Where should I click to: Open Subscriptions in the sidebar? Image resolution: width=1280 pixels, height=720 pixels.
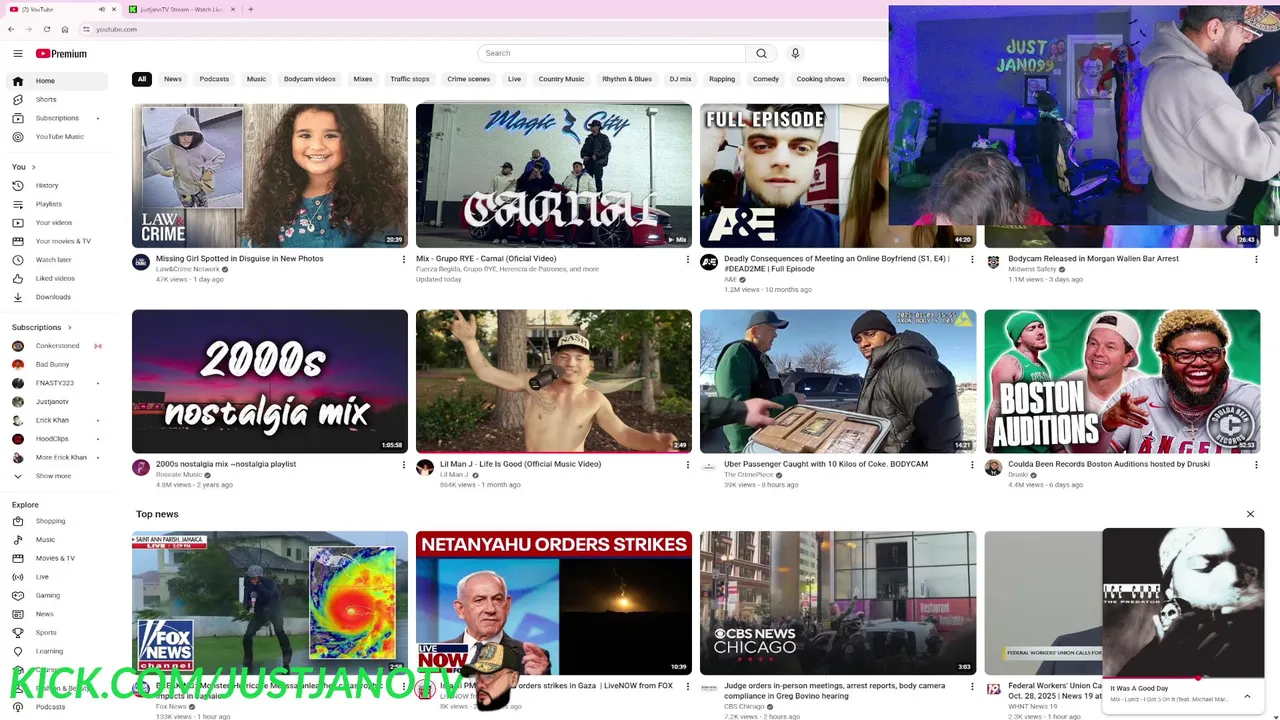(57, 118)
